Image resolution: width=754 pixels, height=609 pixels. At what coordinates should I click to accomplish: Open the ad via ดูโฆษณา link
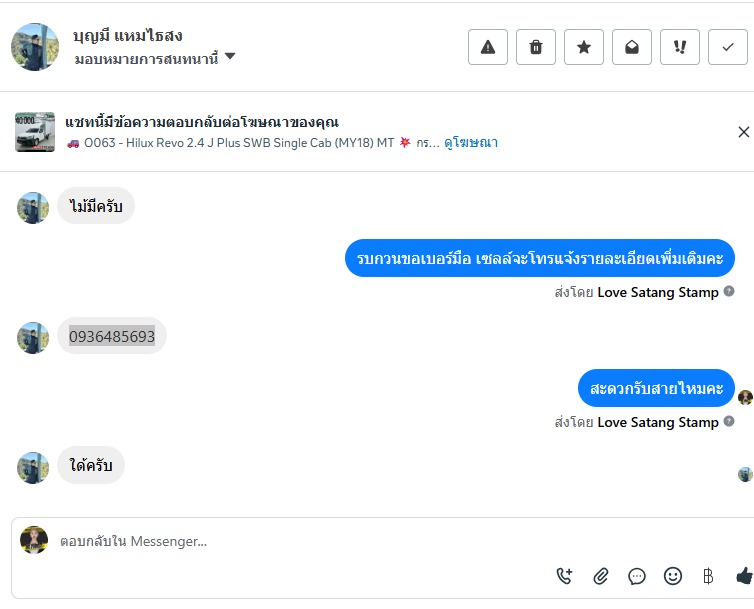click(x=471, y=143)
